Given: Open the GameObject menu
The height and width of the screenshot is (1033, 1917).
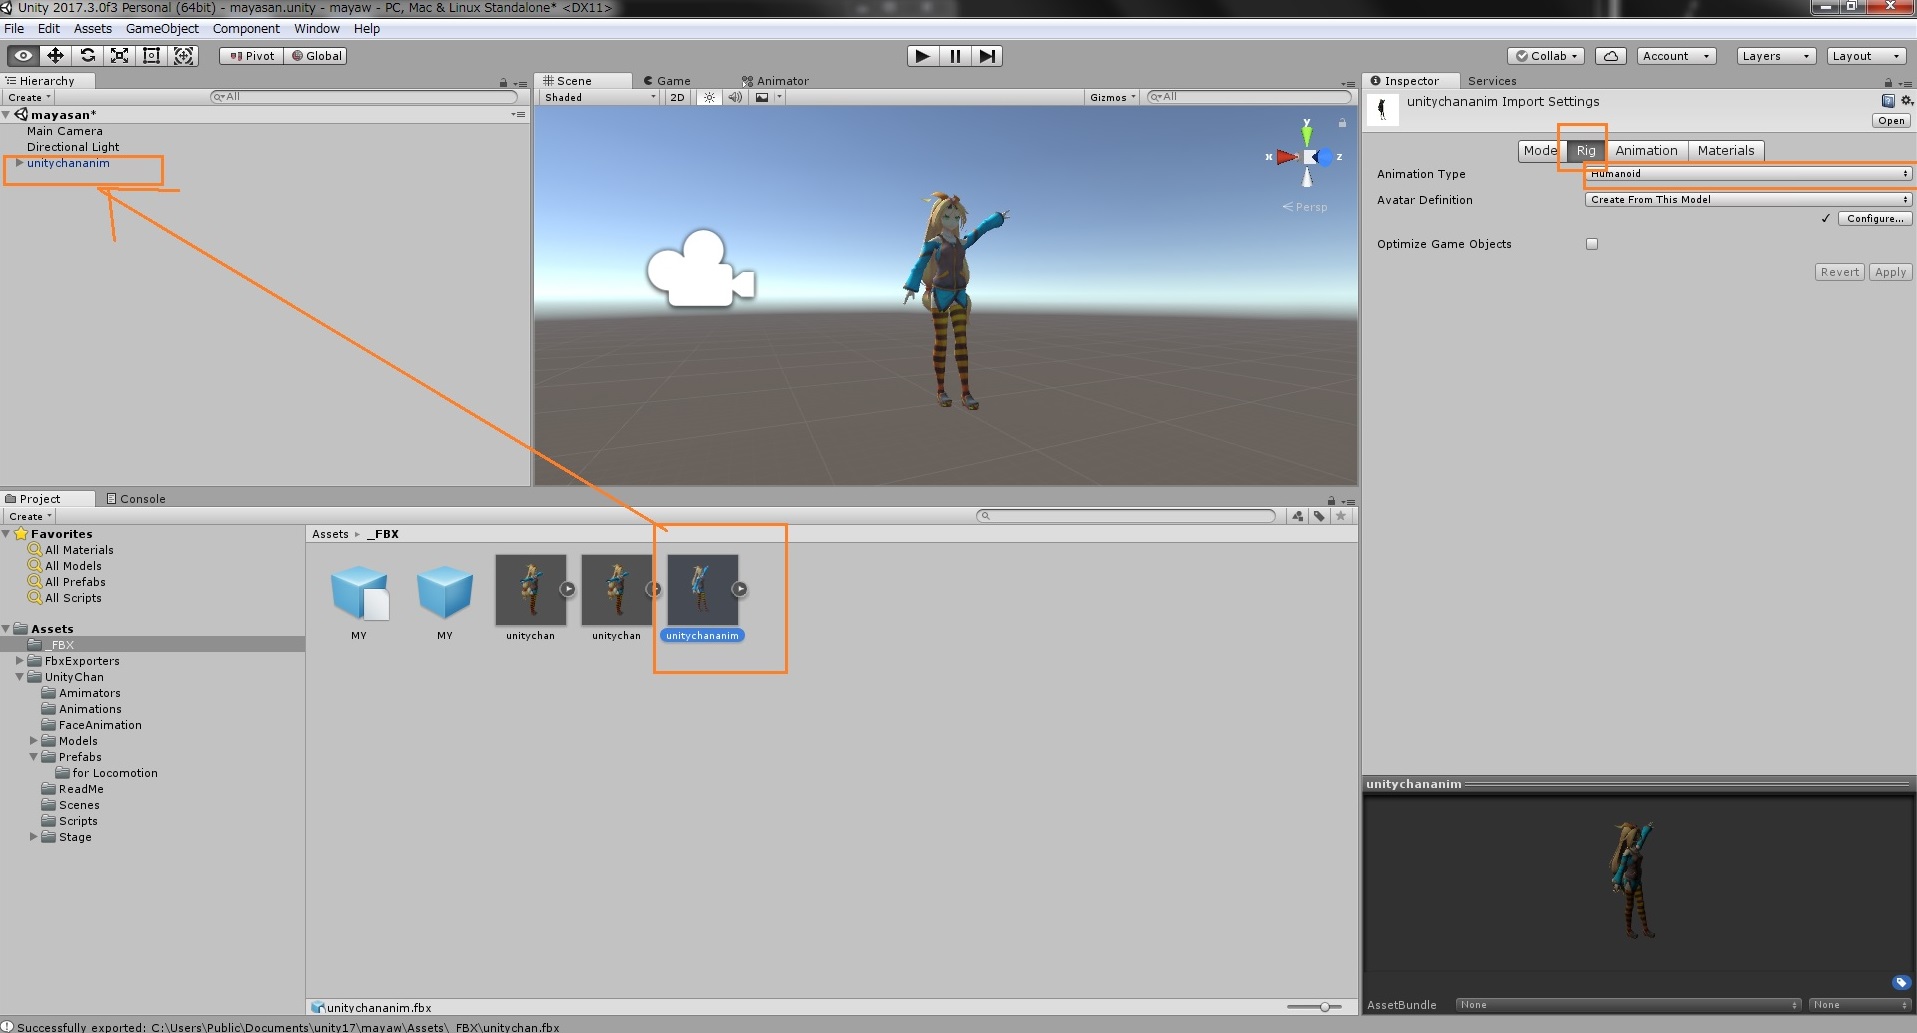Looking at the screenshot, I should [x=162, y=29].
